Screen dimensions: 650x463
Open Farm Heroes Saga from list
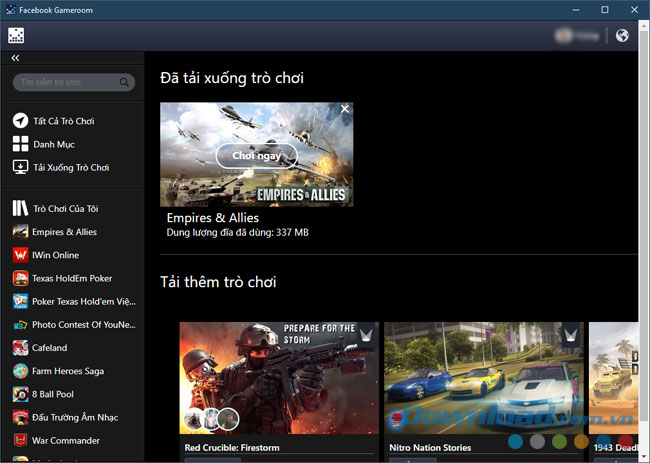pos(67,371)
